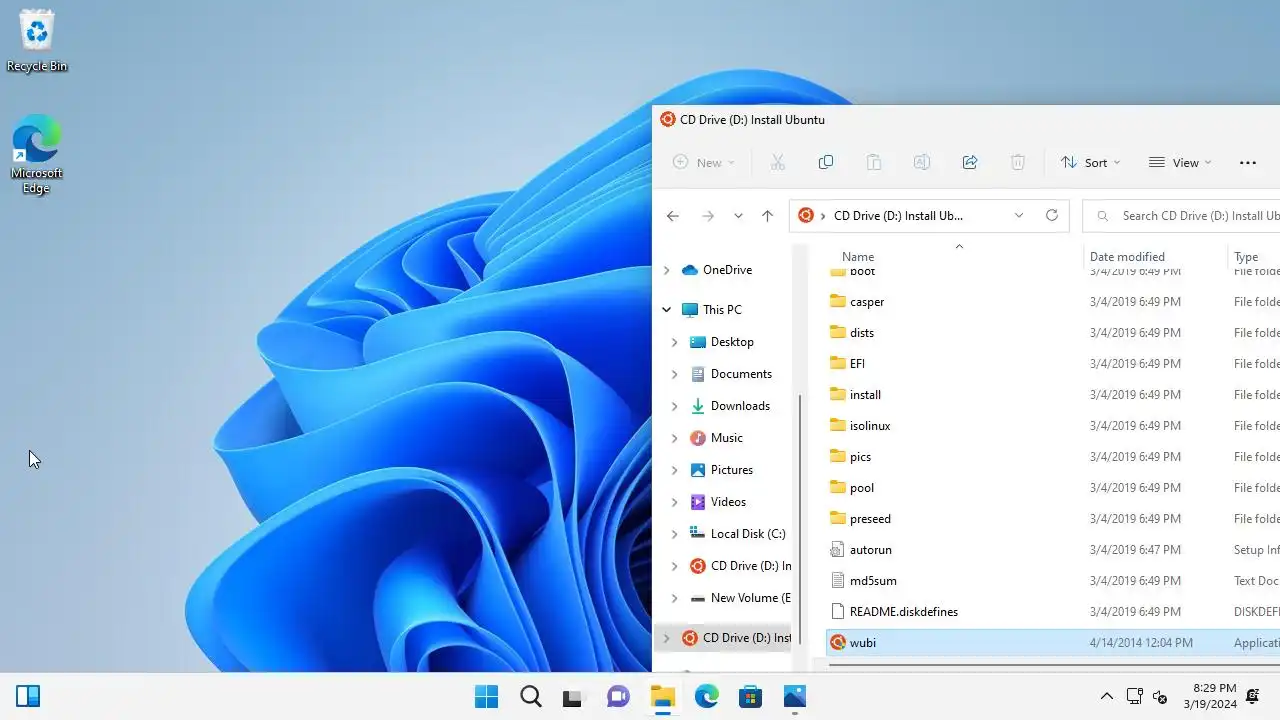Image resolution: width=1280 pixels, height=720 pixels.
Task: Go back with the left arrow
Action: [673, 216]
